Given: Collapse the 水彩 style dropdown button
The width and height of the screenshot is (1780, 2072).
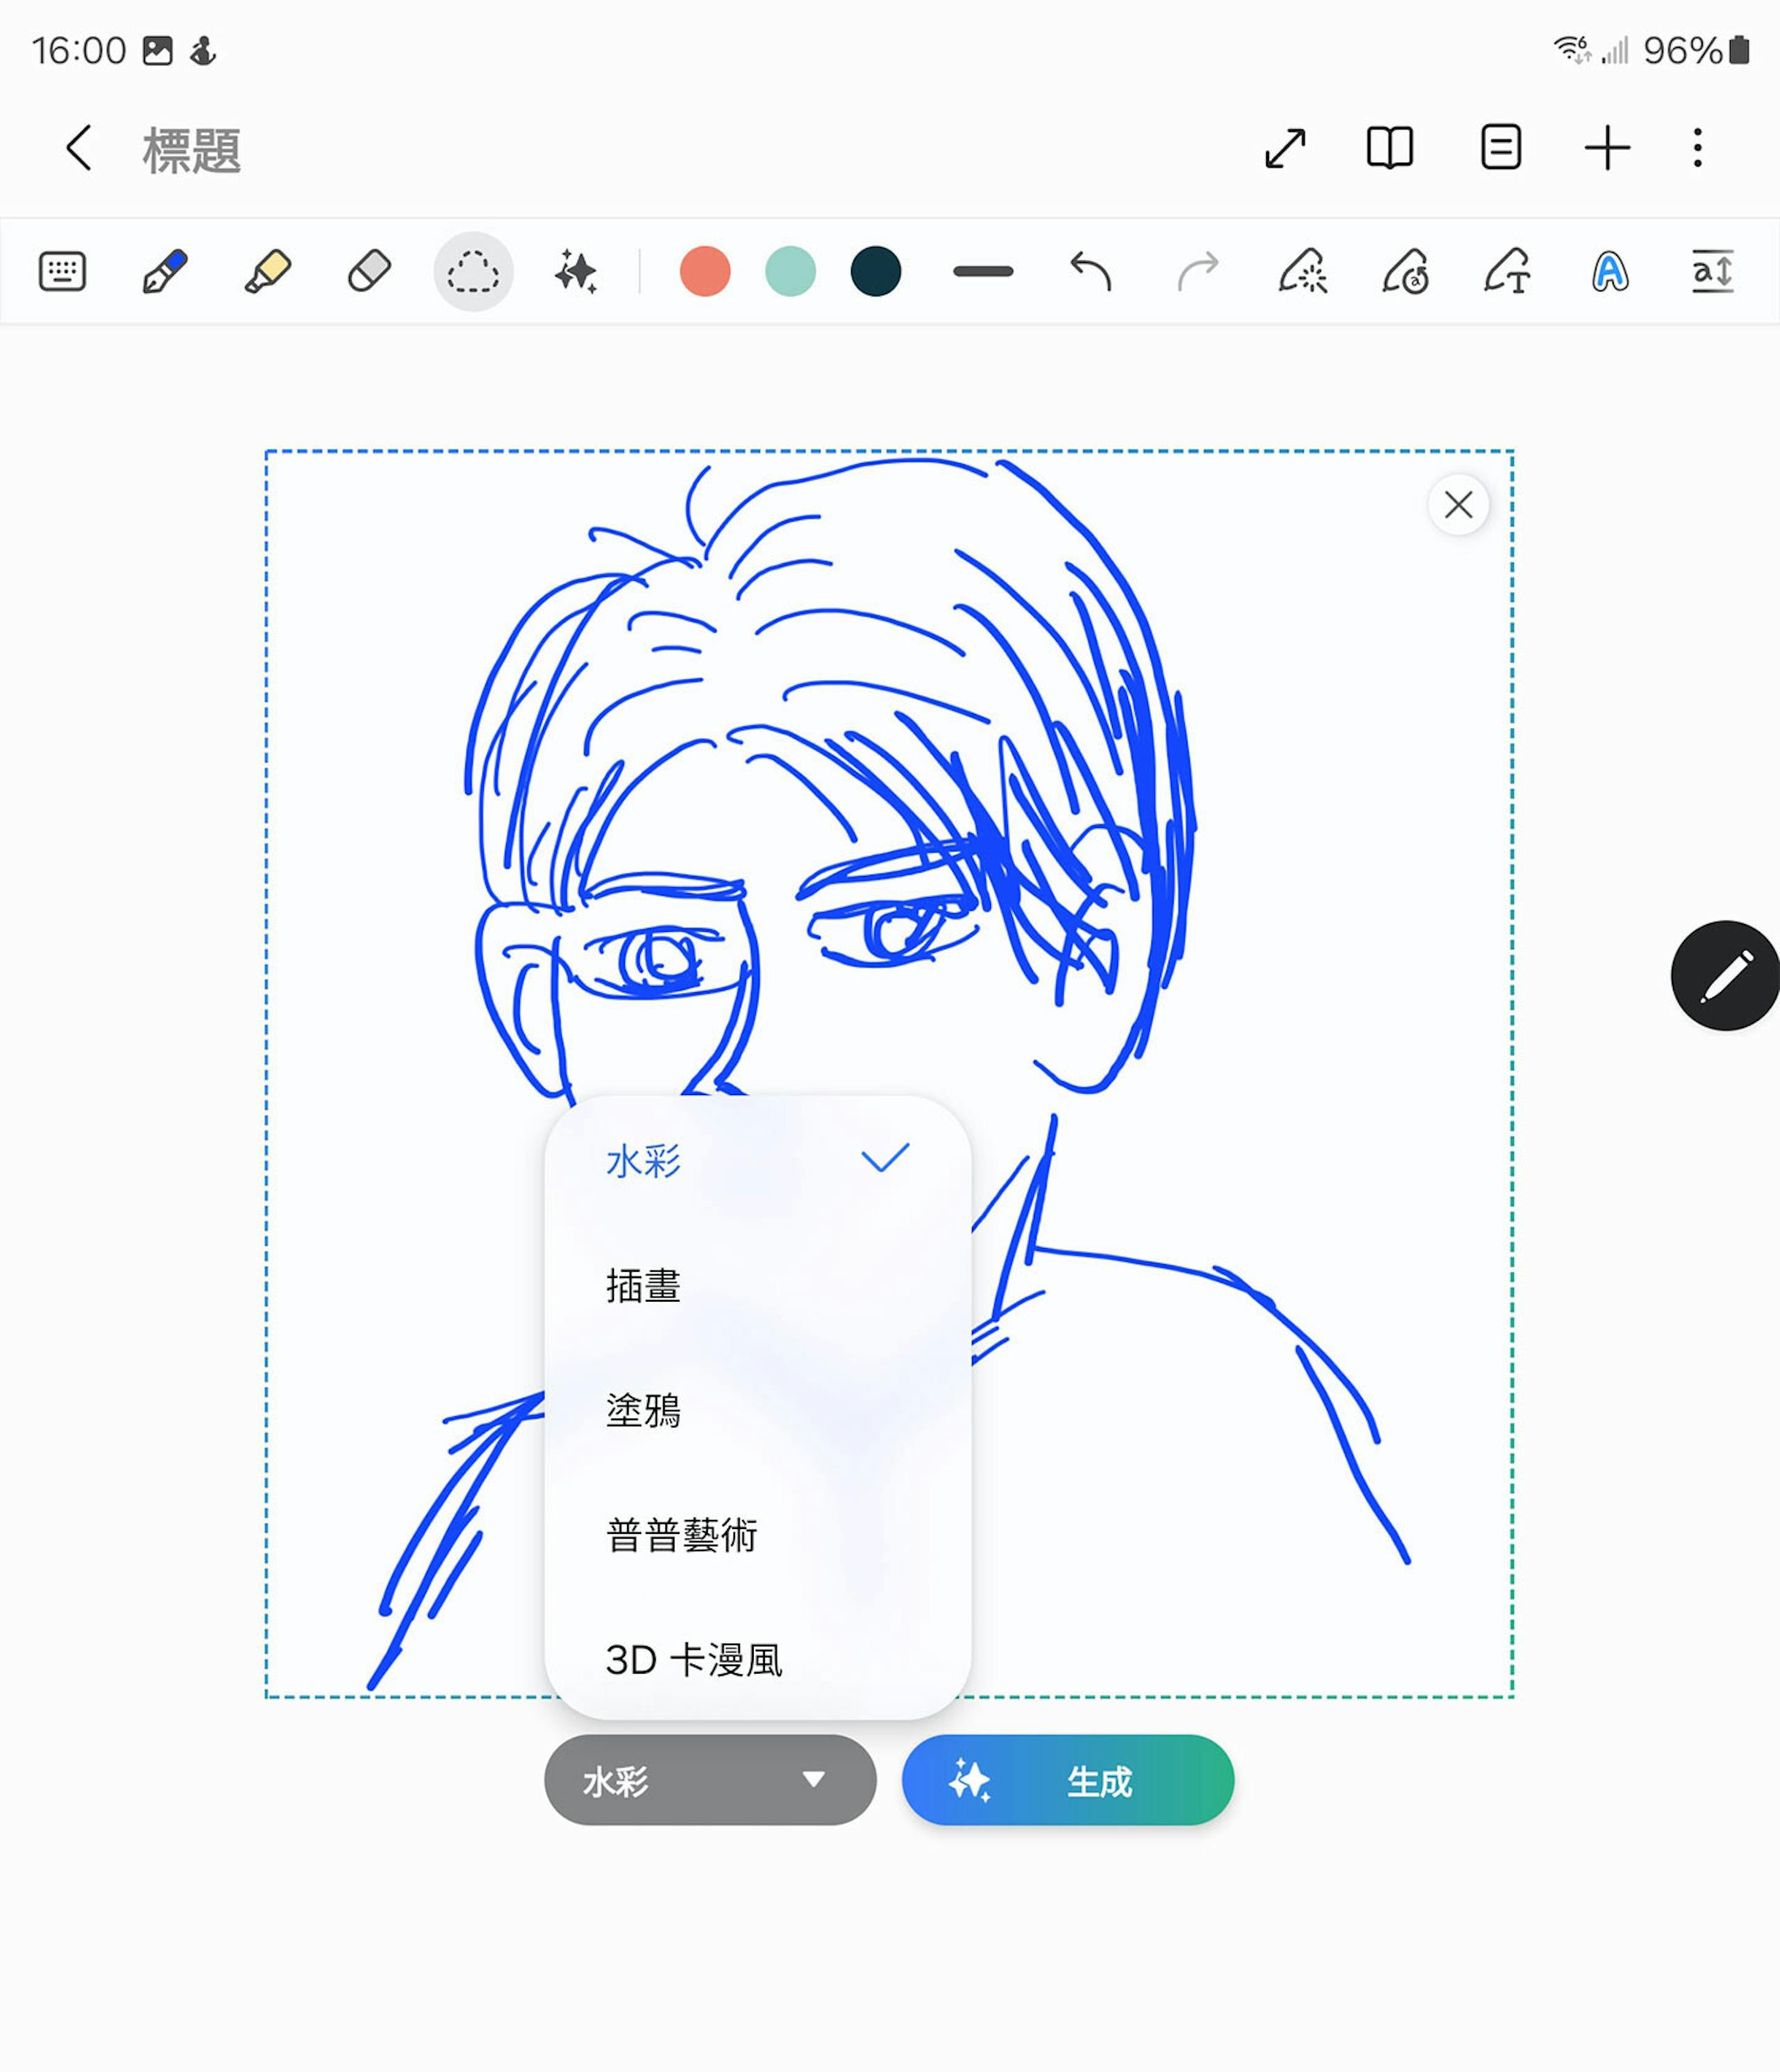Looking at the screenshot, I should point(710,1780).
